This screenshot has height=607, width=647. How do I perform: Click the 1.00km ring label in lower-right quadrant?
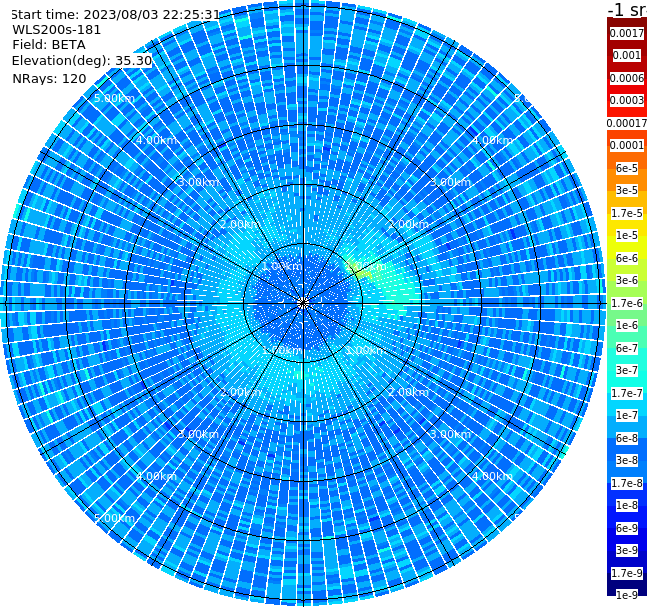pyautogui.click(x=366, y=350)
